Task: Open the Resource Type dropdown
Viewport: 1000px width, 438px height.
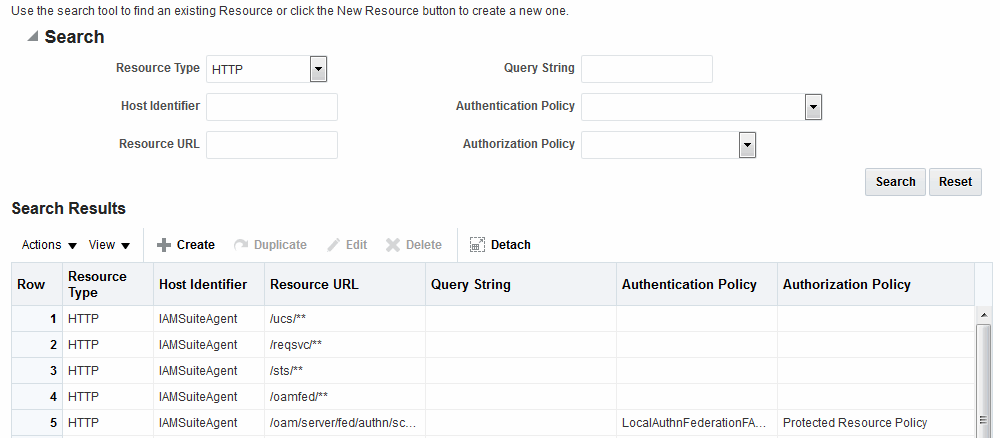Action: [x=318, y=69]
